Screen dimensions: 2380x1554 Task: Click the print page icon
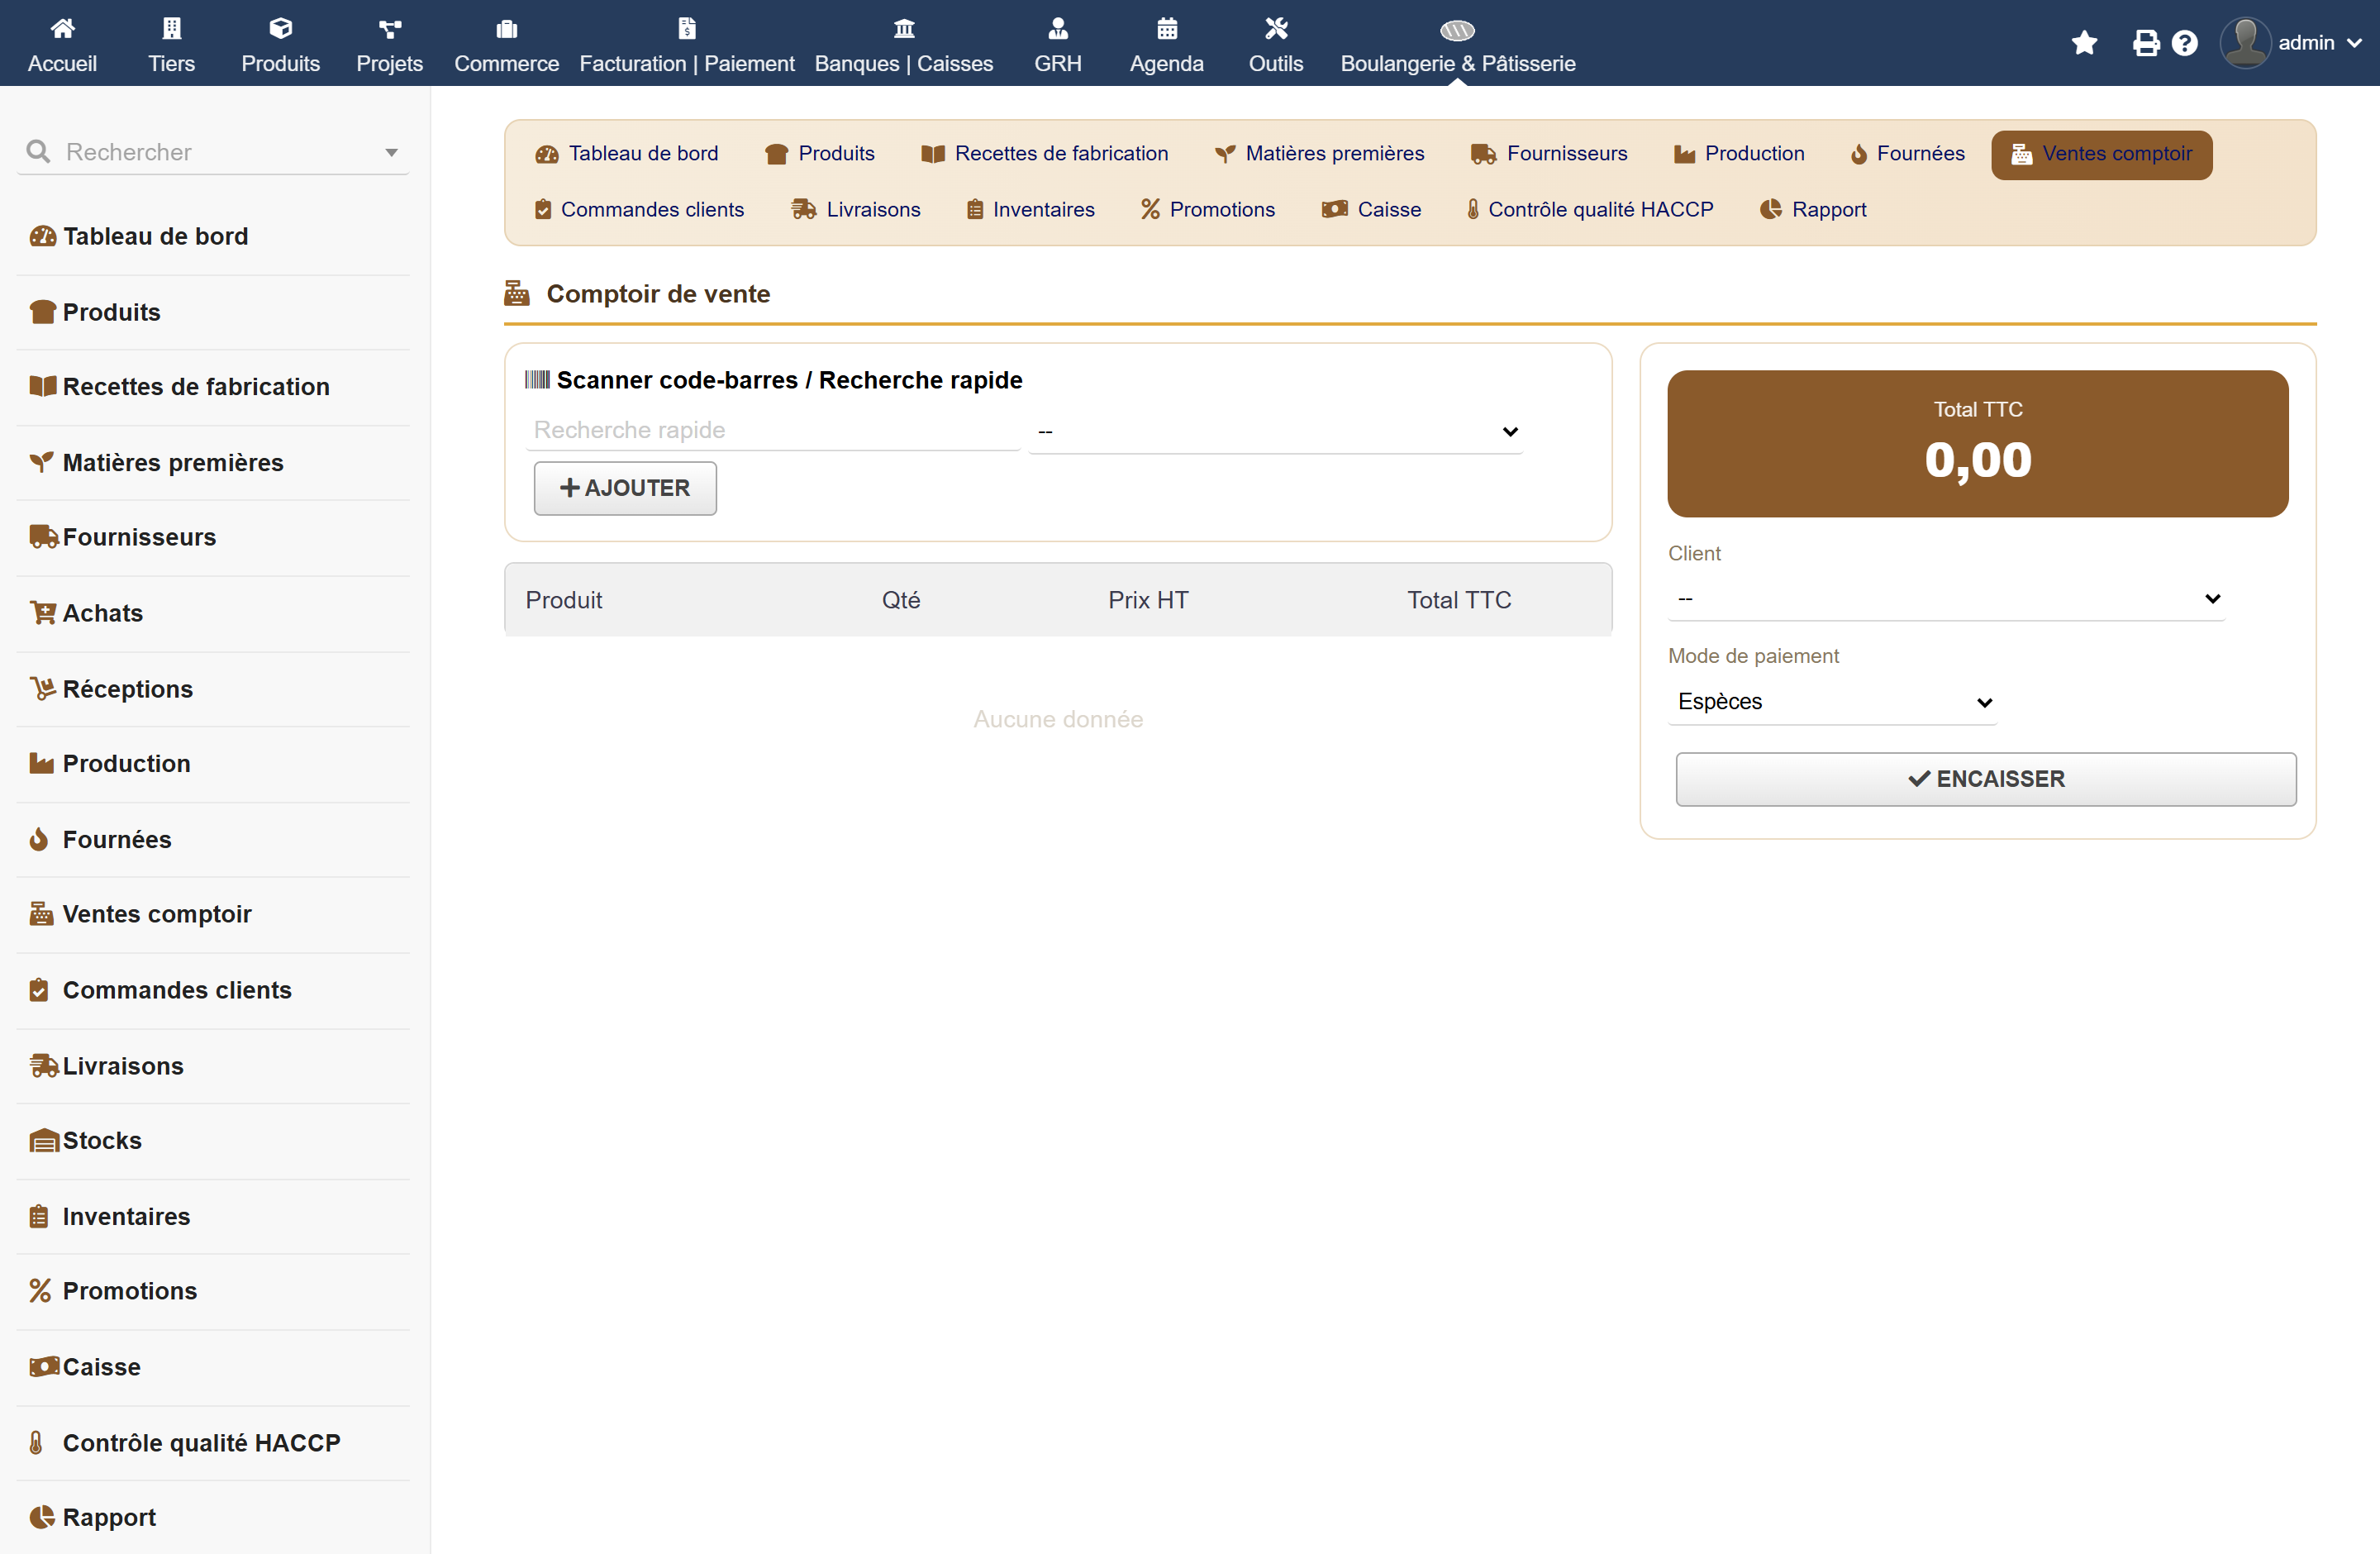(x=2145, y=43)
